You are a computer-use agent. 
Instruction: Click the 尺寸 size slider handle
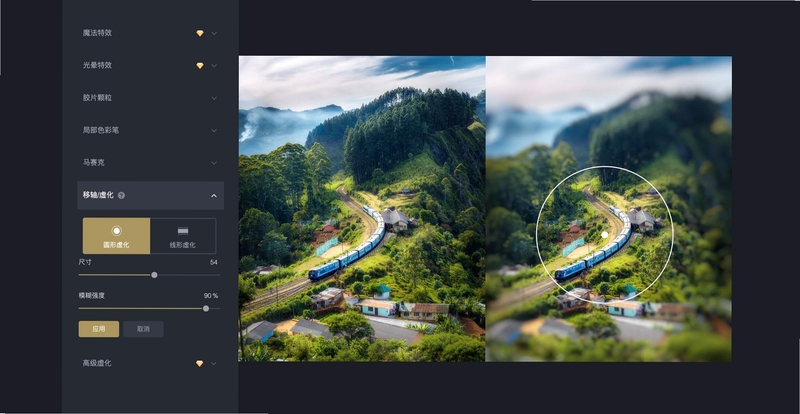point(154,275)
